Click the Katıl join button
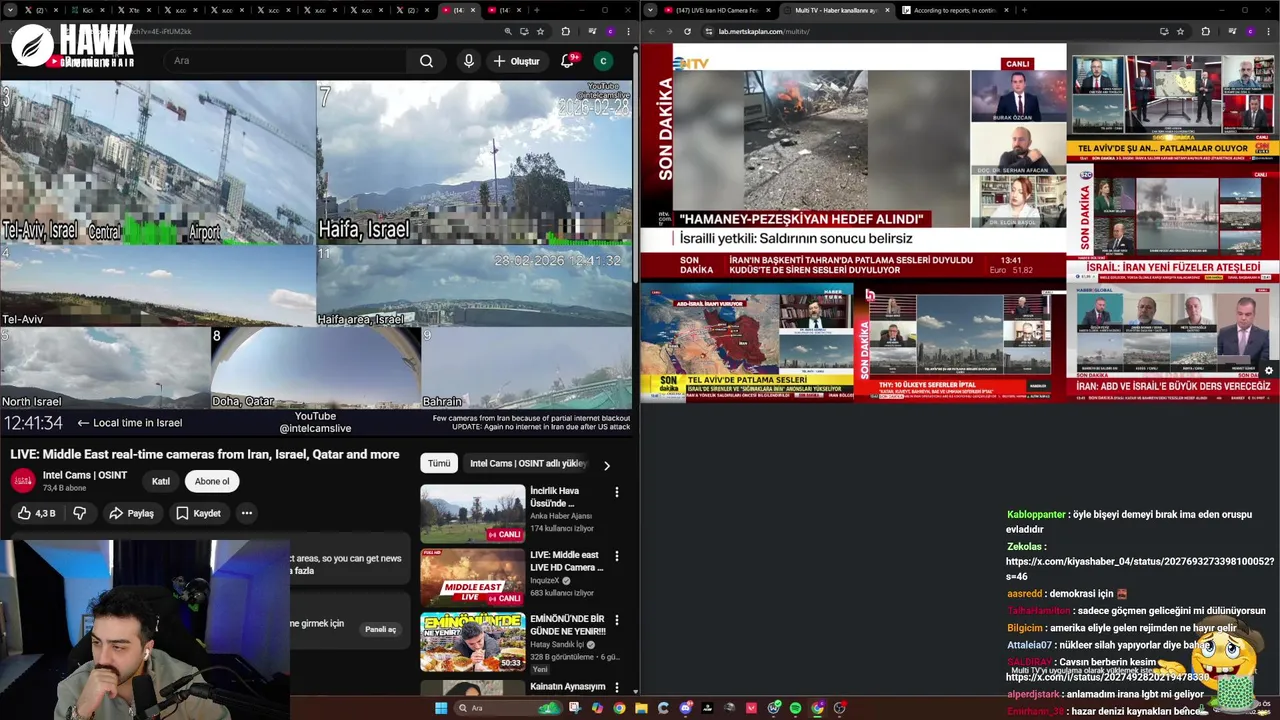Image resolution: width=1280 pixels, height=720 pixels. (160, 481)
